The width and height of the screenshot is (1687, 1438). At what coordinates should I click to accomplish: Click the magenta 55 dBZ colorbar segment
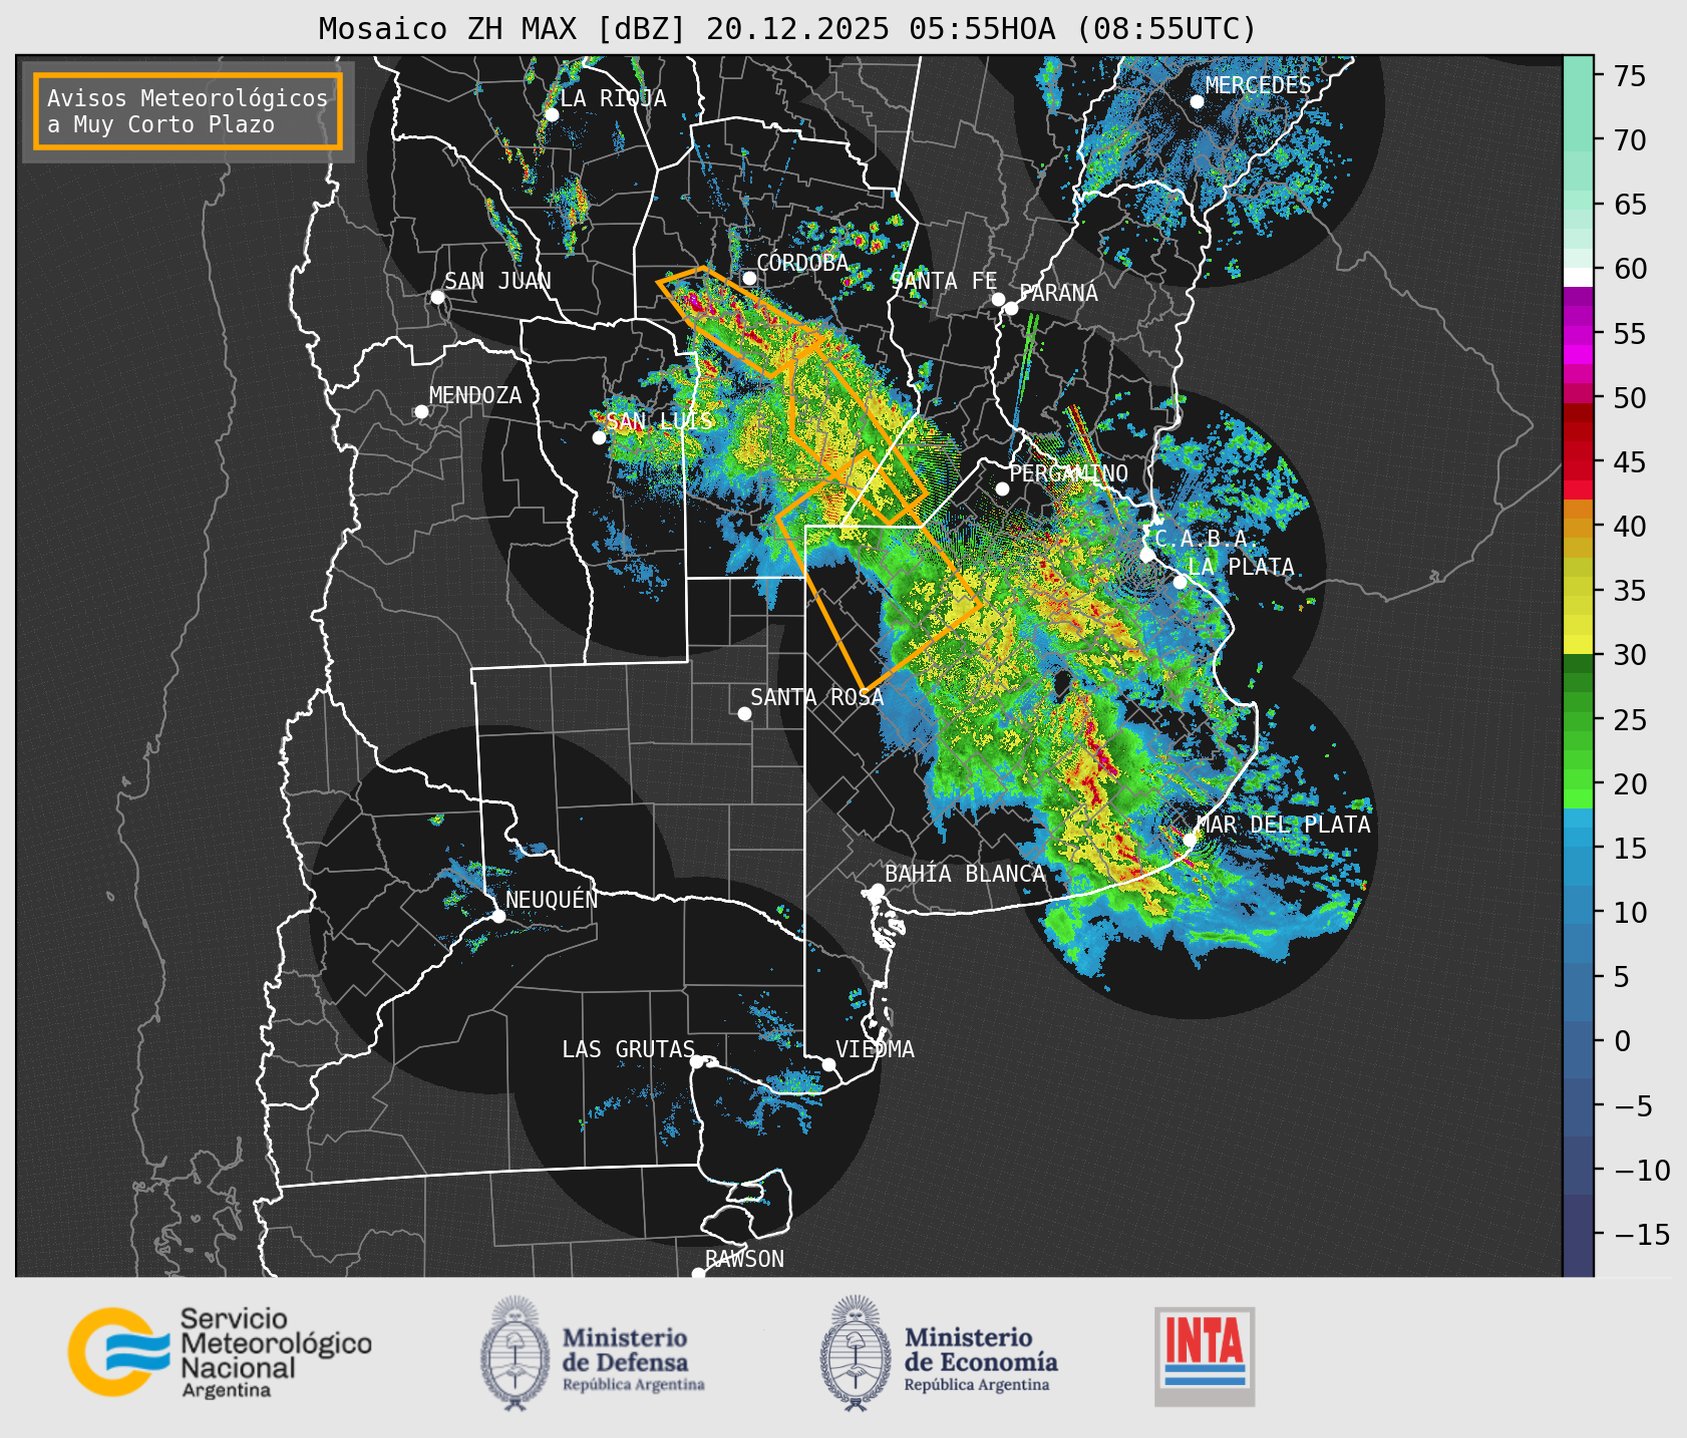click(1578, 334)
